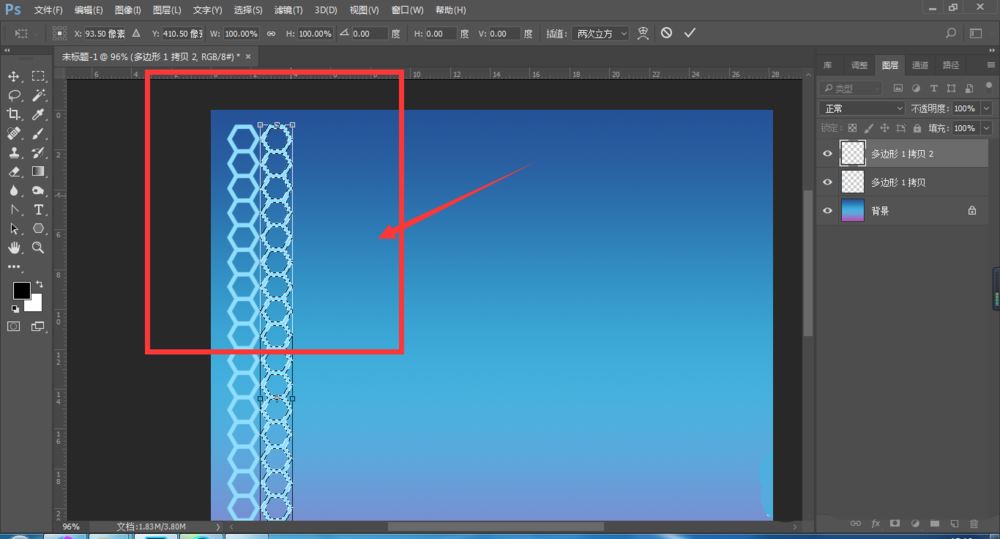This screenshot has height=539, width=1000.
Task: Cancel the transform
Action: click(666, 33)
